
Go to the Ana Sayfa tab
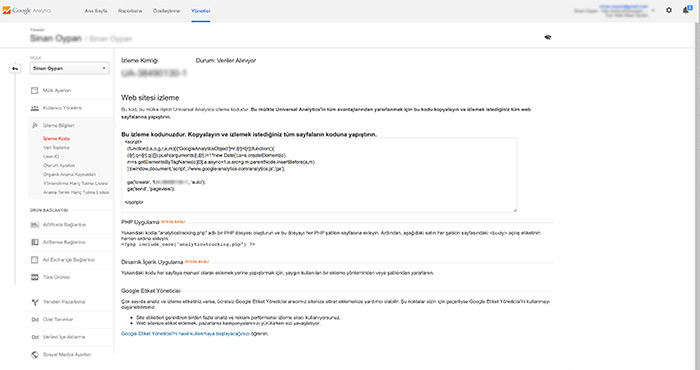click(96, 11)
